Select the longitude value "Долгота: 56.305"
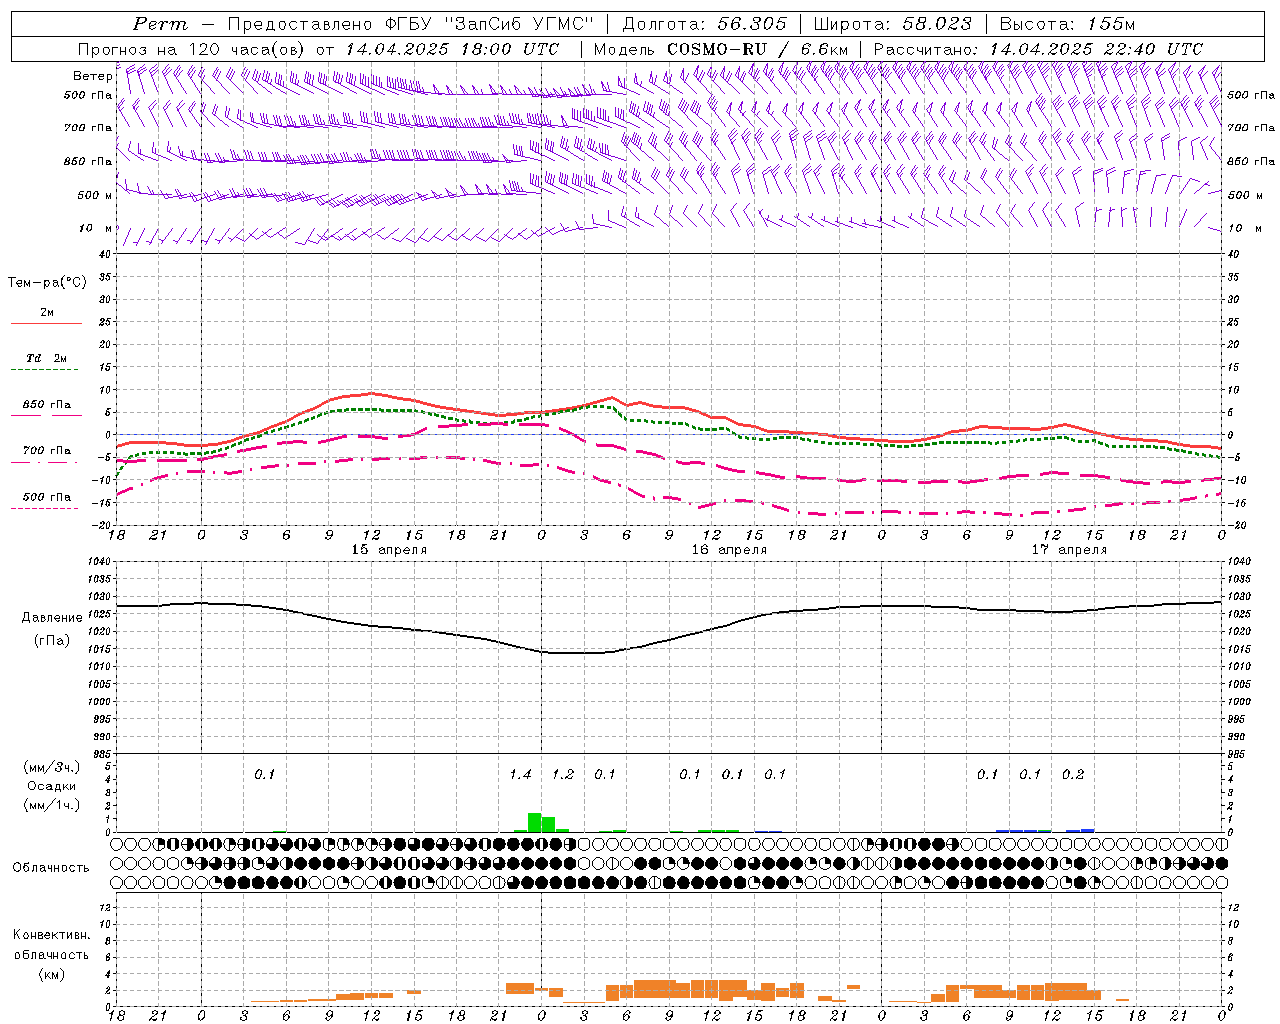This screenshot has width=1280, height=1024. (x=704, y=24)
